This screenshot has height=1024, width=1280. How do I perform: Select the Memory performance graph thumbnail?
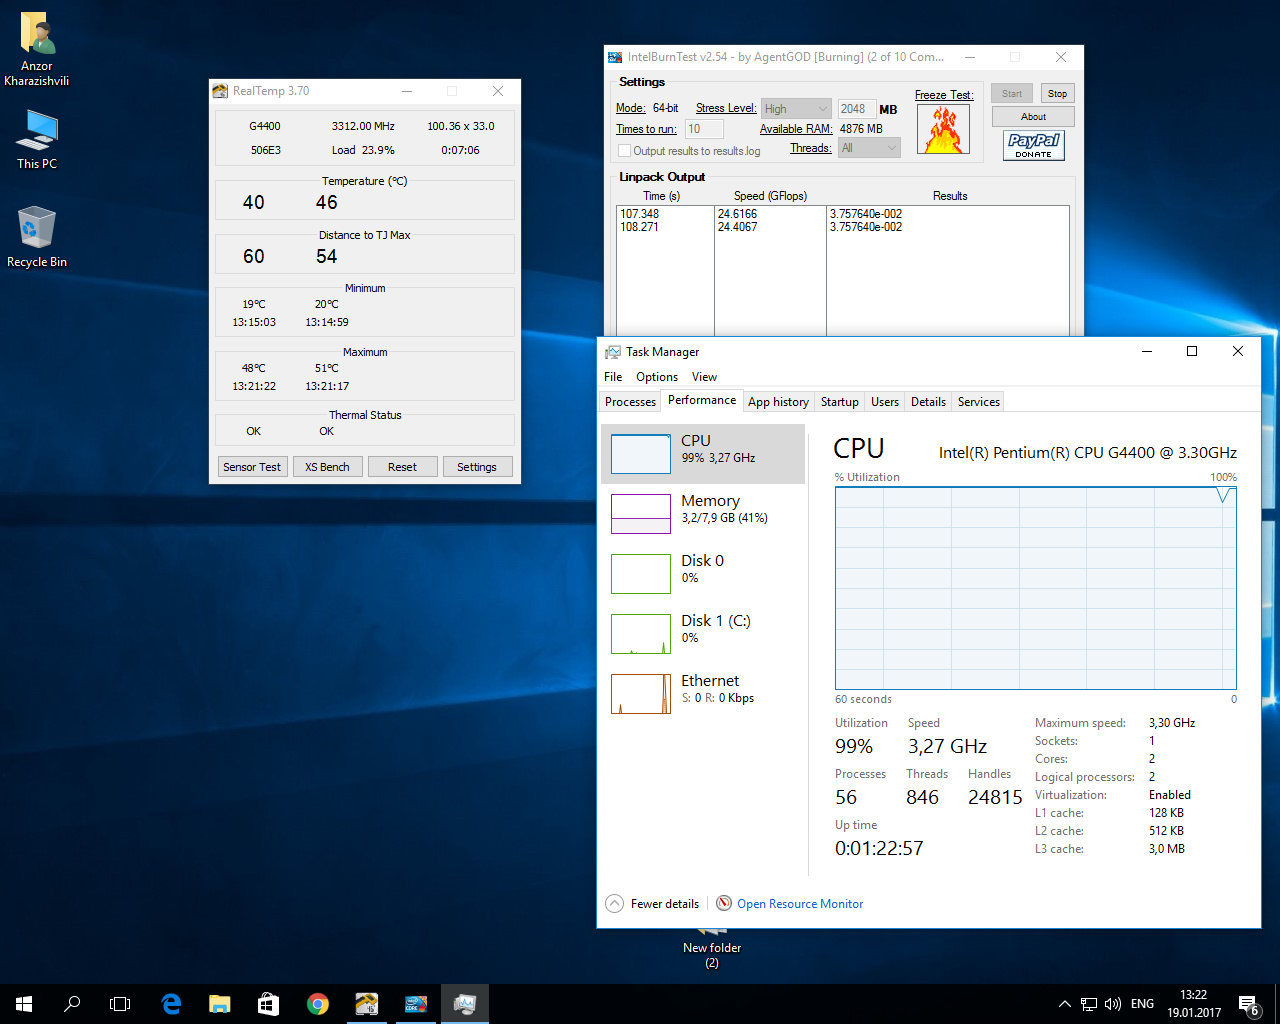point(641,514)
